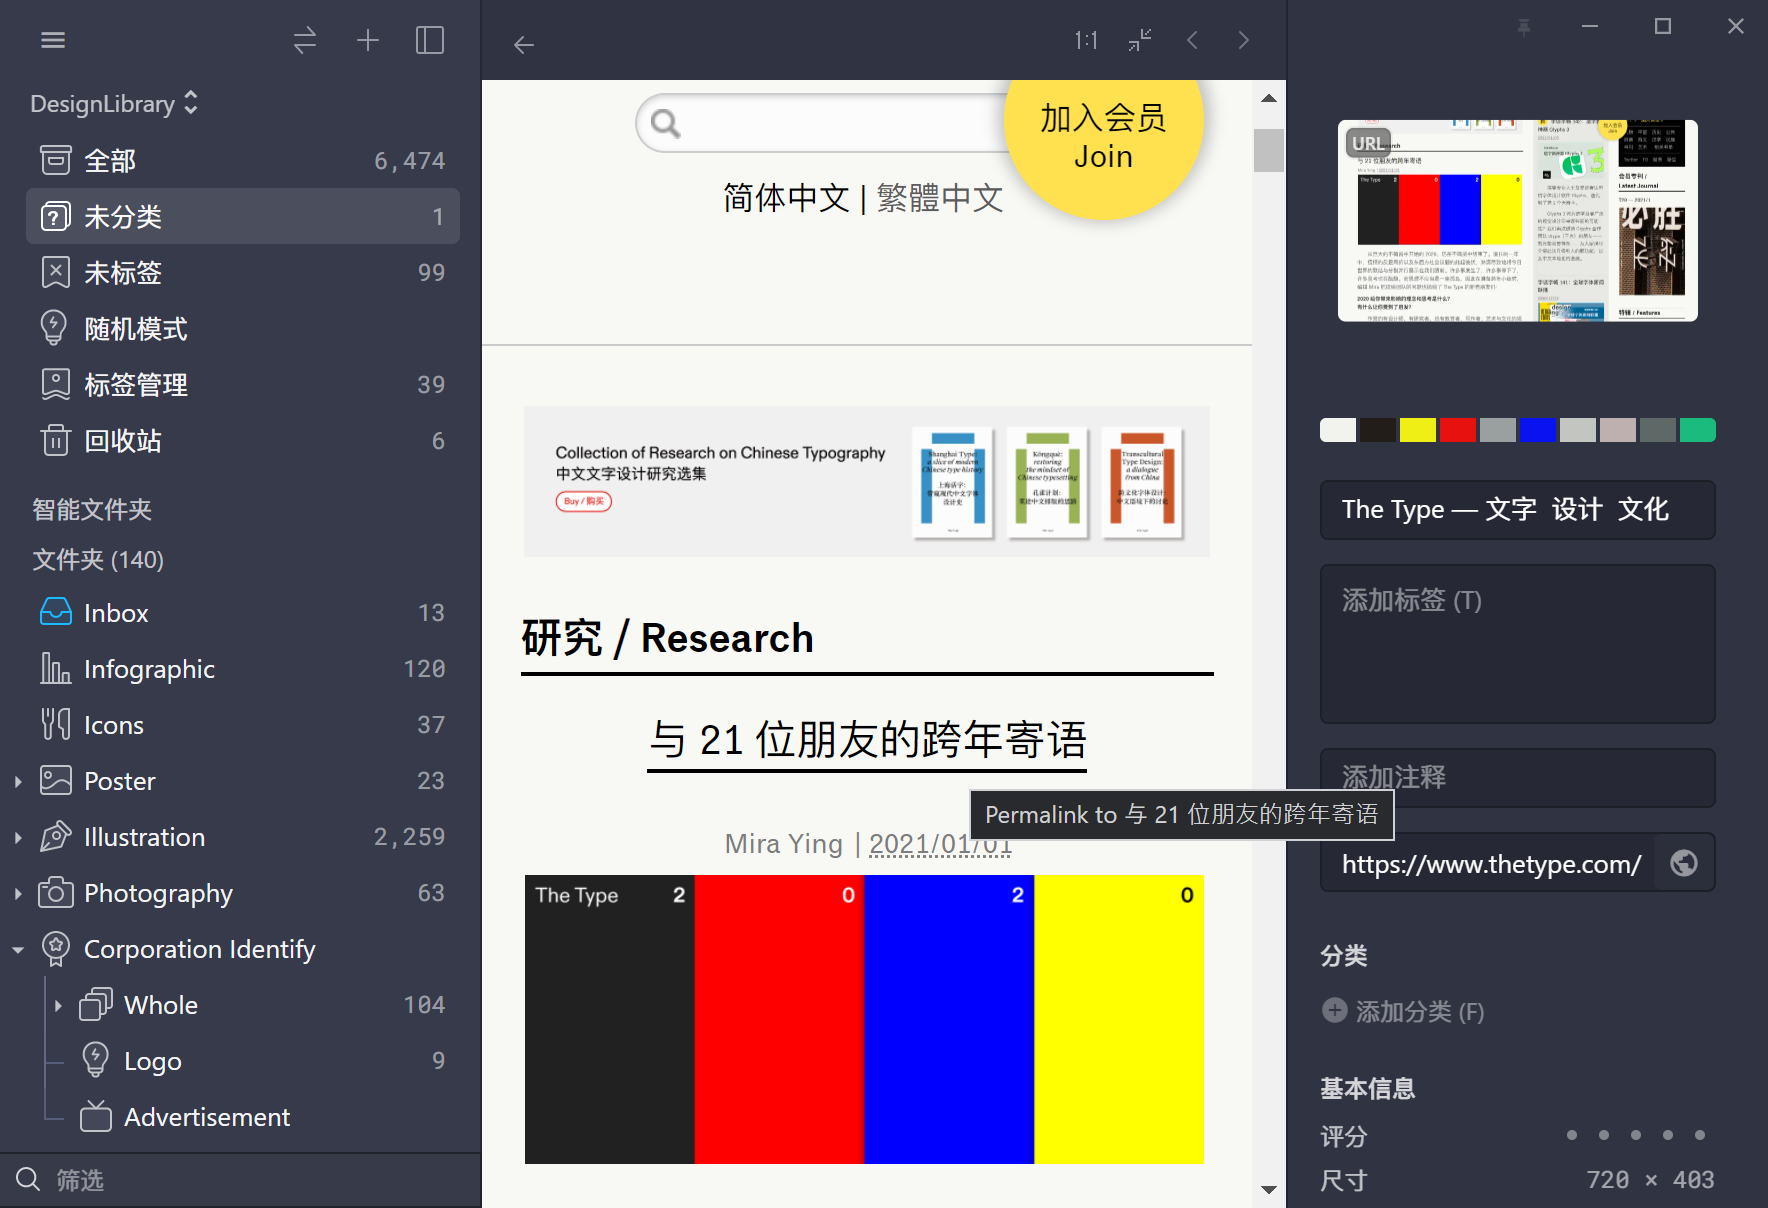
Task: Click the plus icon to add item
Action: (368, 40)
